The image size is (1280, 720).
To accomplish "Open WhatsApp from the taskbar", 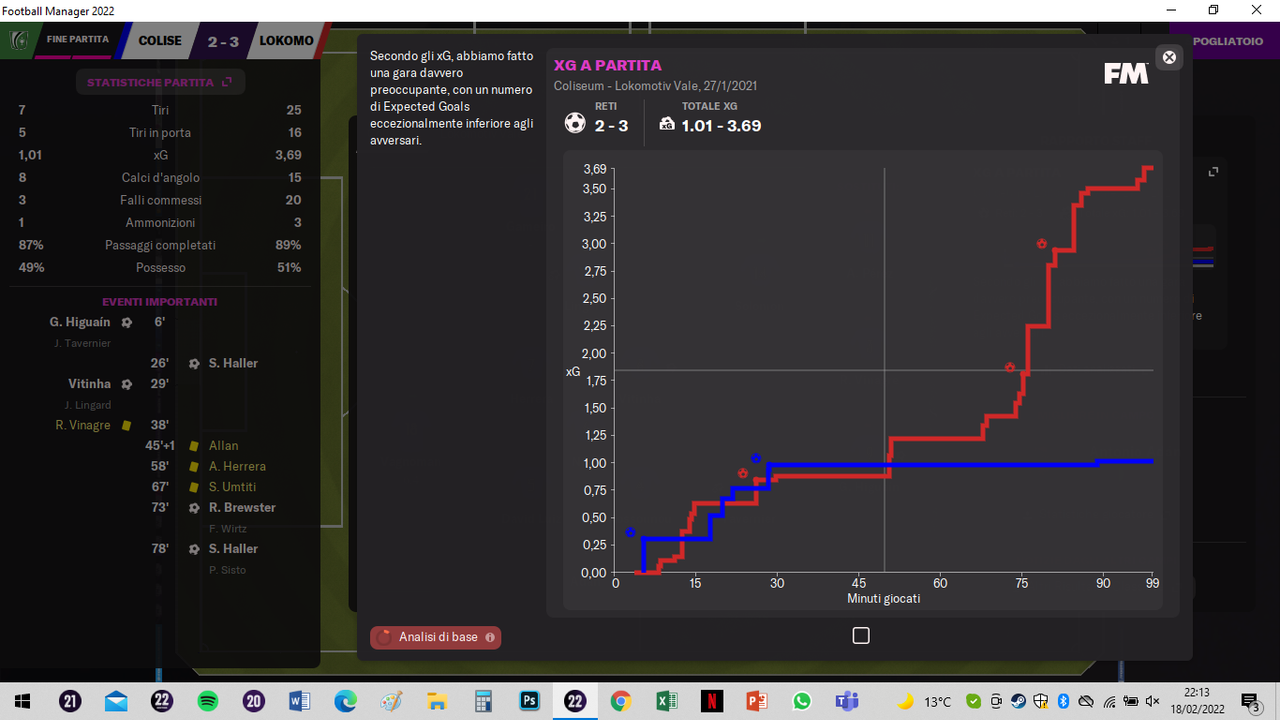I will pos(802,701).
